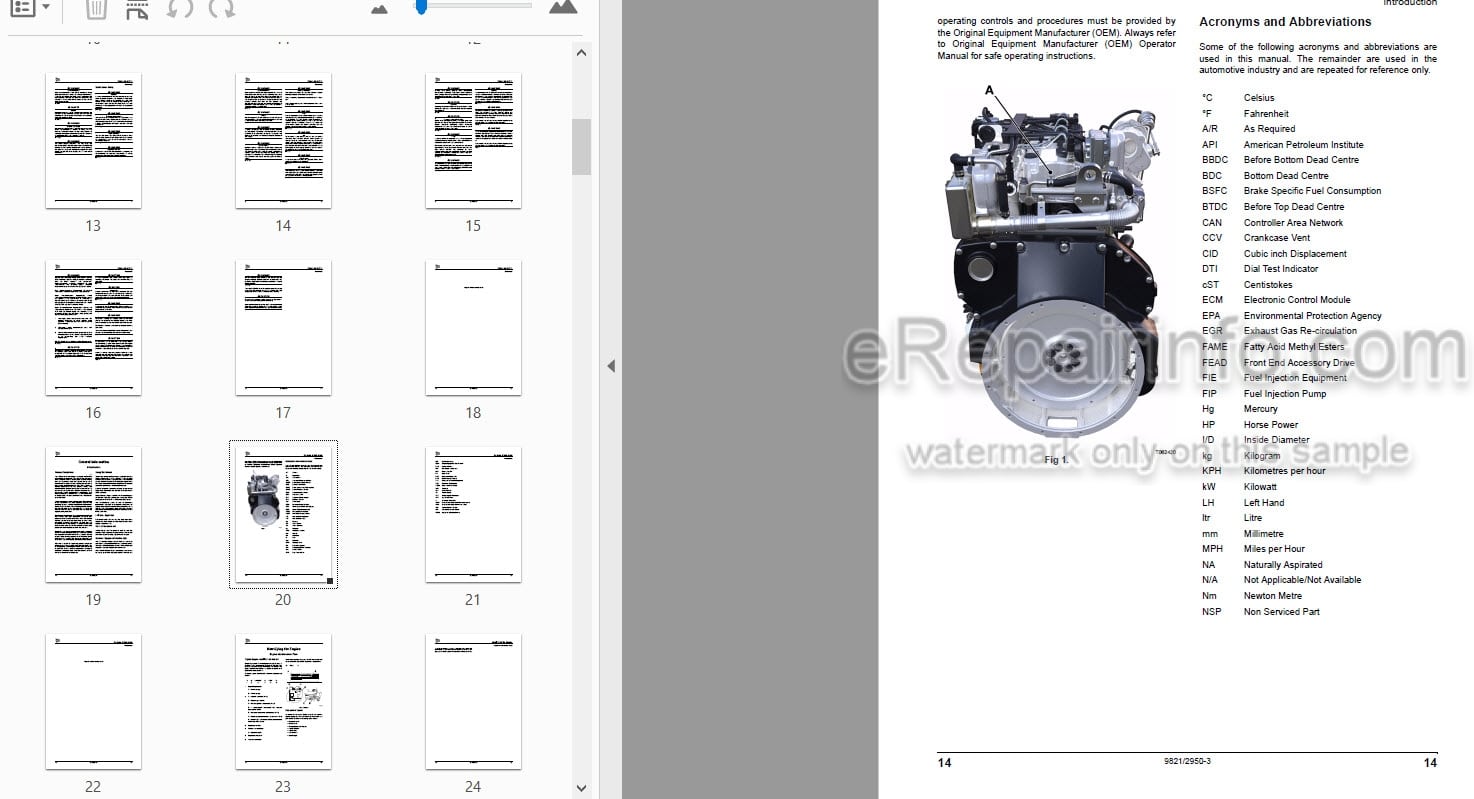Click the 'Naturally Aspirated' entry
1474x799 pixels.
click(x=1283, y=565)
